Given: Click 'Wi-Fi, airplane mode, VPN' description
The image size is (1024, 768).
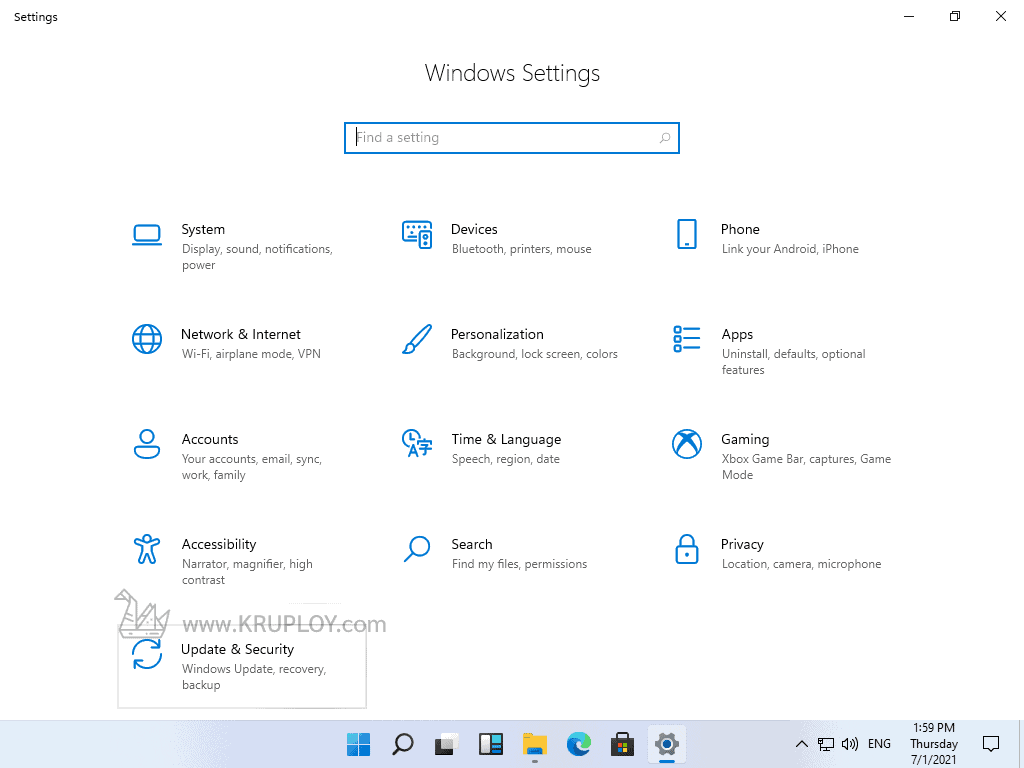Looking at the screenshot, I should (x=251, y=354).
